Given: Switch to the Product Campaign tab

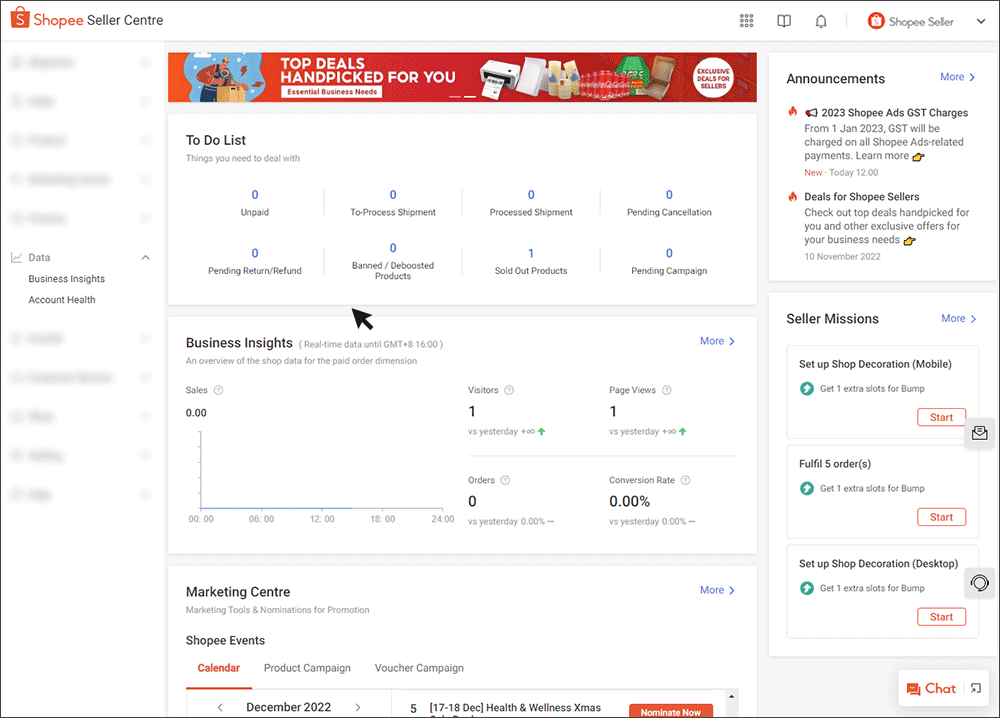Looking at the screenshot, I should pos(307,668).
